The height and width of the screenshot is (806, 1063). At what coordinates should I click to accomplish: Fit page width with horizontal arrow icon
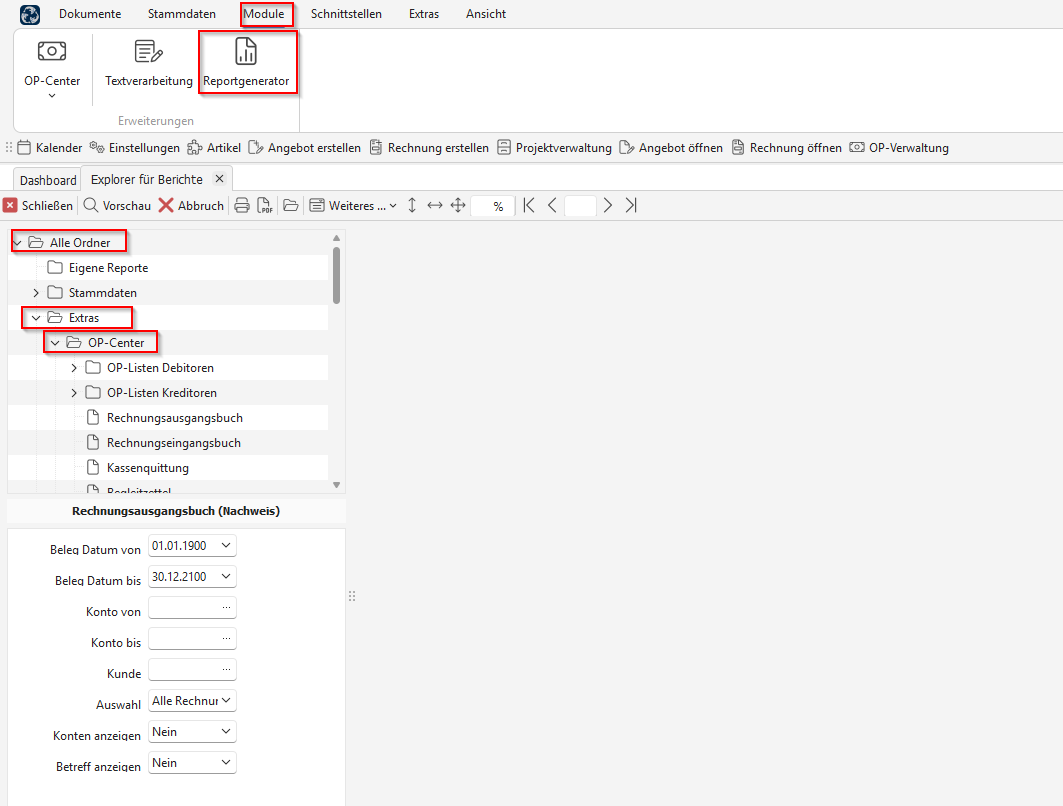[x=435, y=205]
